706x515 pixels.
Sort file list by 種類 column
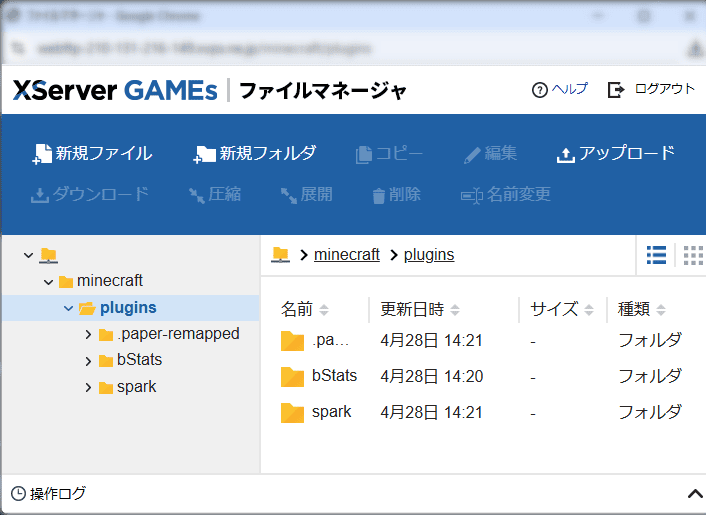(x=642, y=309)
